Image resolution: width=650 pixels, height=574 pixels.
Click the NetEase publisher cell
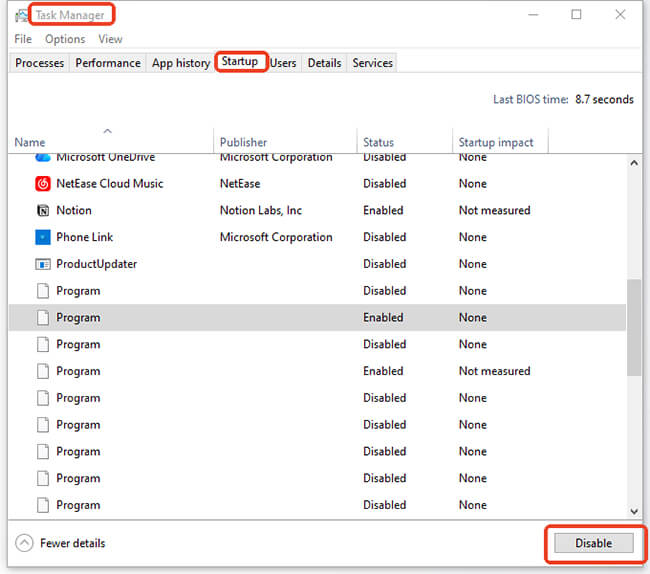pyautogui.click(x=240, y=184)
